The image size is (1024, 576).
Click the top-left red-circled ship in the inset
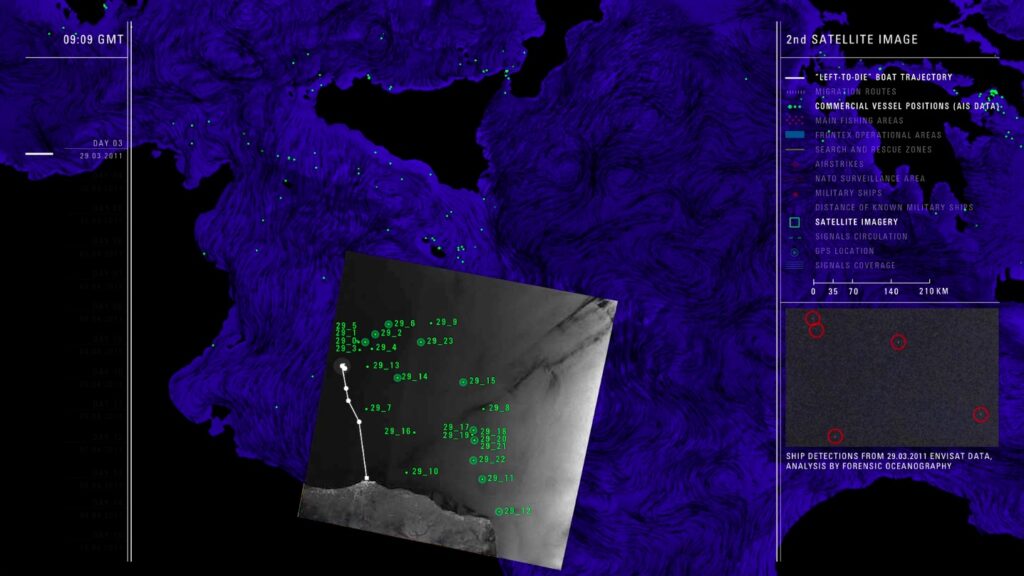click(812, 318)
